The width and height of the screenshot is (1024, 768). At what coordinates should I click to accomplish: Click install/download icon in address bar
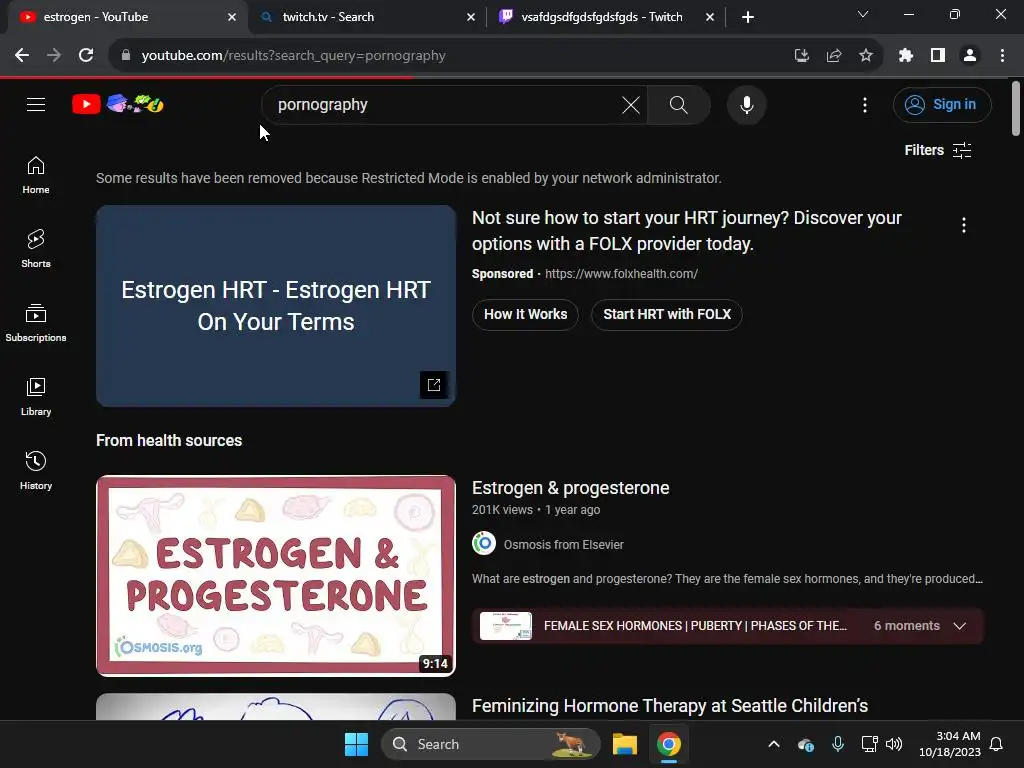click(801, 56)
